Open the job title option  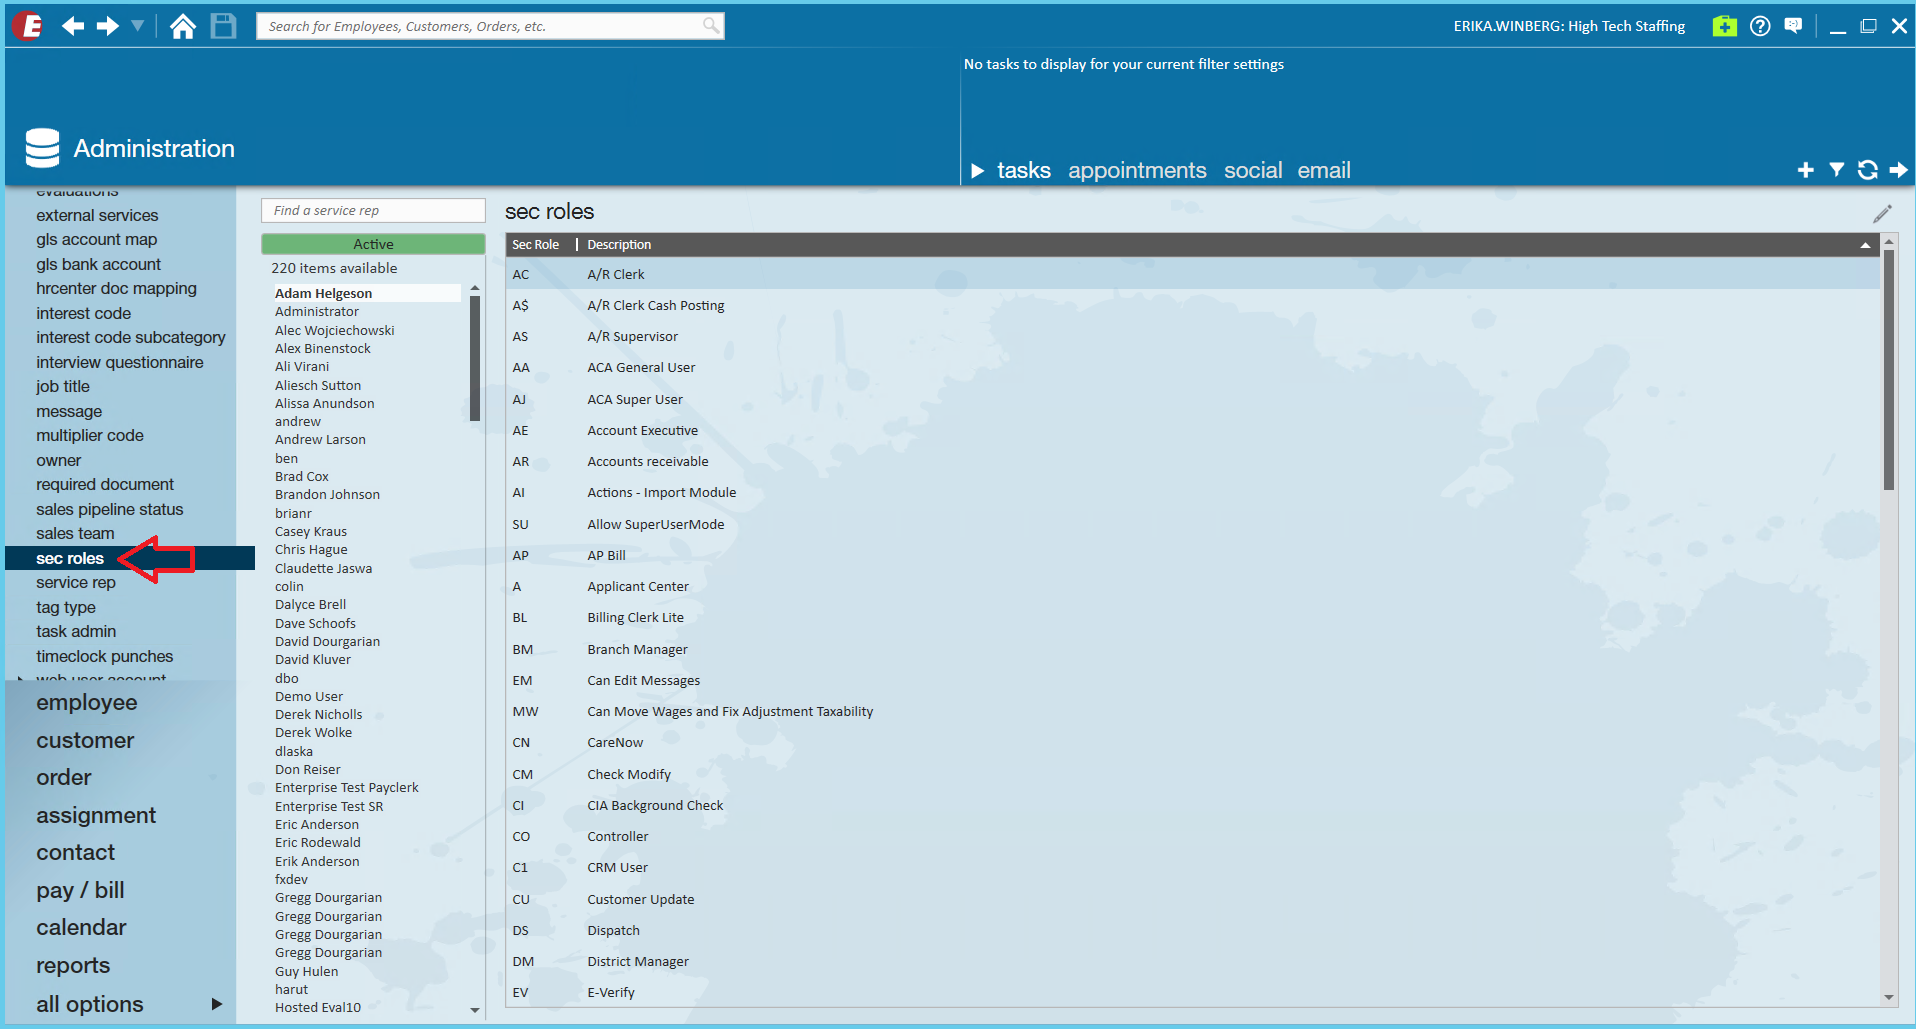pos(63,387)
